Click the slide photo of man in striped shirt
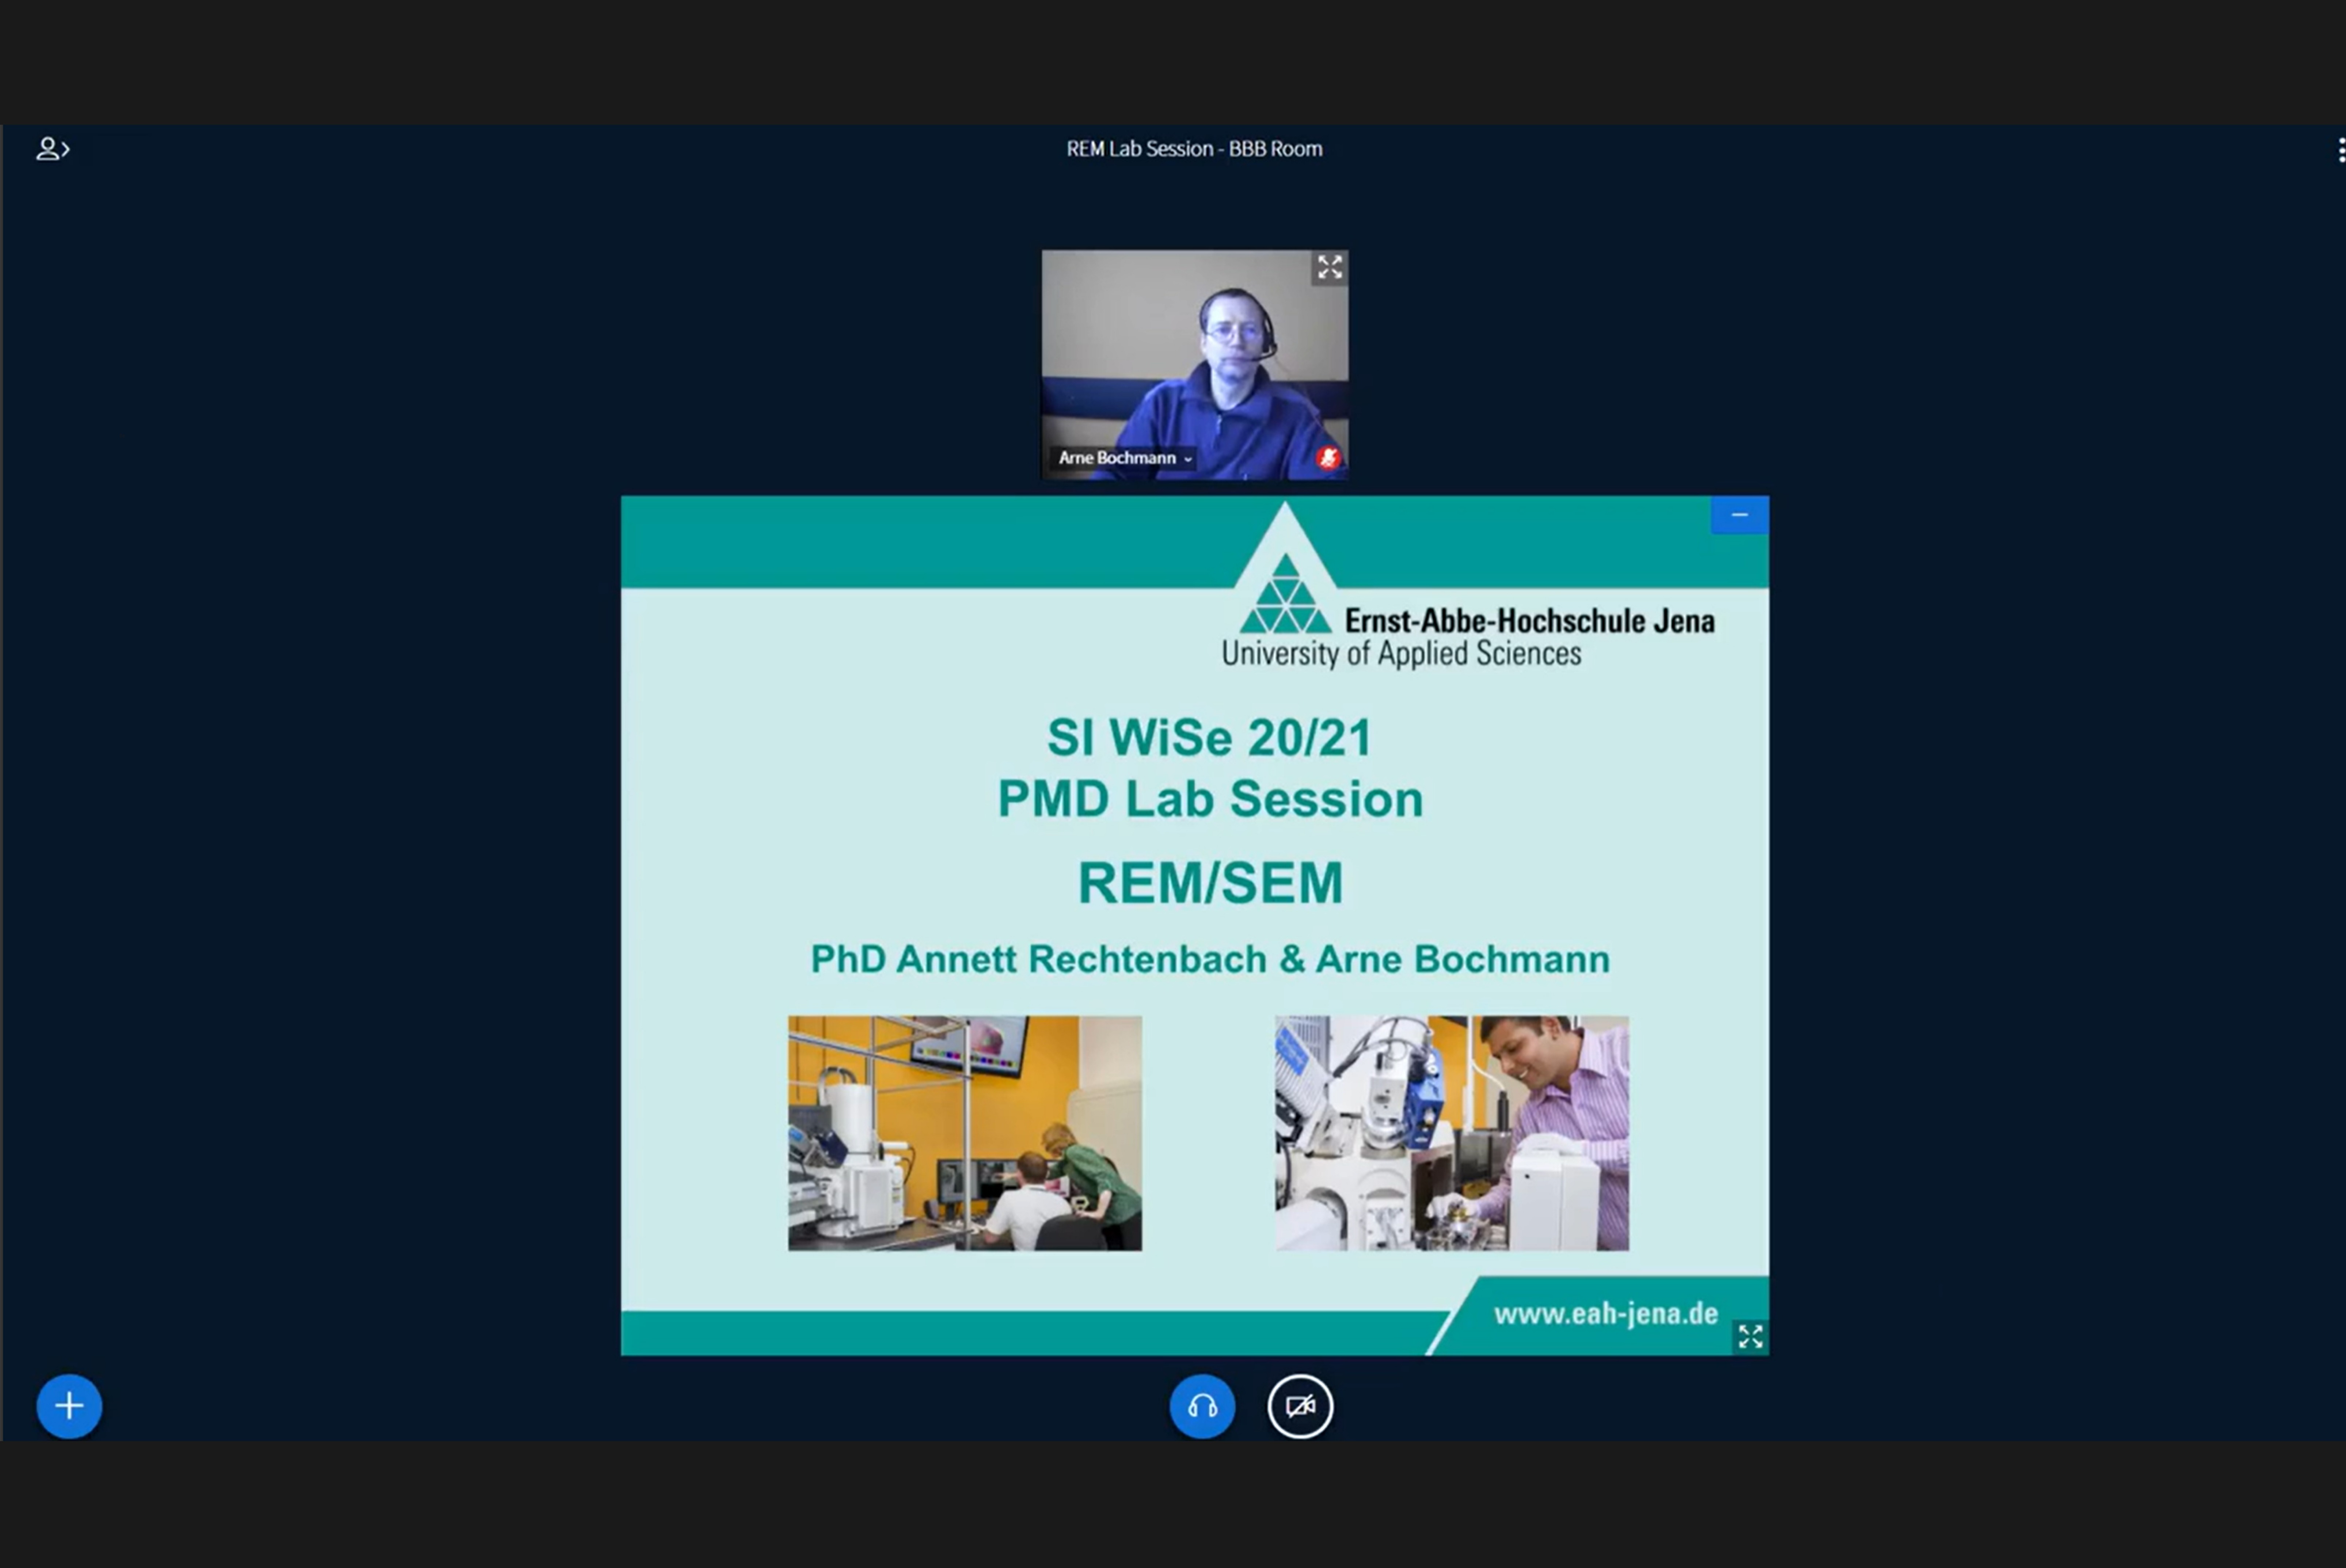Image resolution: width=2346 pixels, height=1568 pixels. pos(1452,1133)
